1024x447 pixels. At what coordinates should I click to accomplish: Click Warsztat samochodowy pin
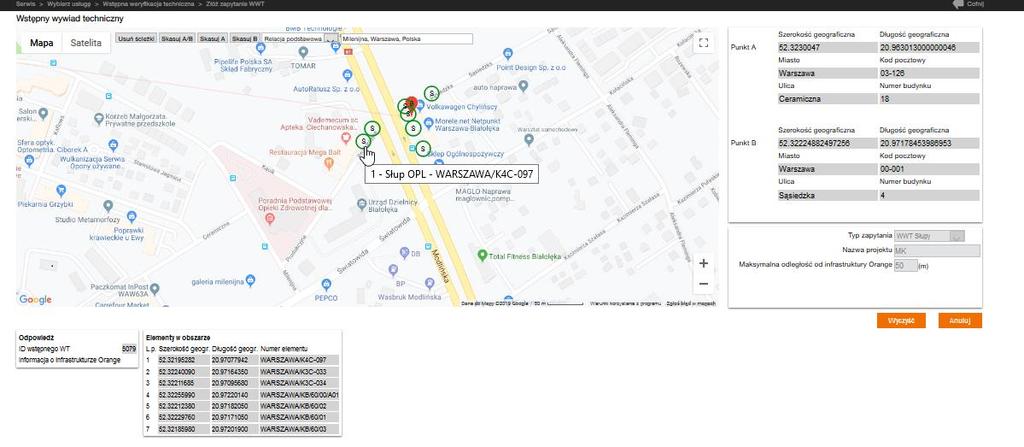pyautogui.click(x=529, y=139)
